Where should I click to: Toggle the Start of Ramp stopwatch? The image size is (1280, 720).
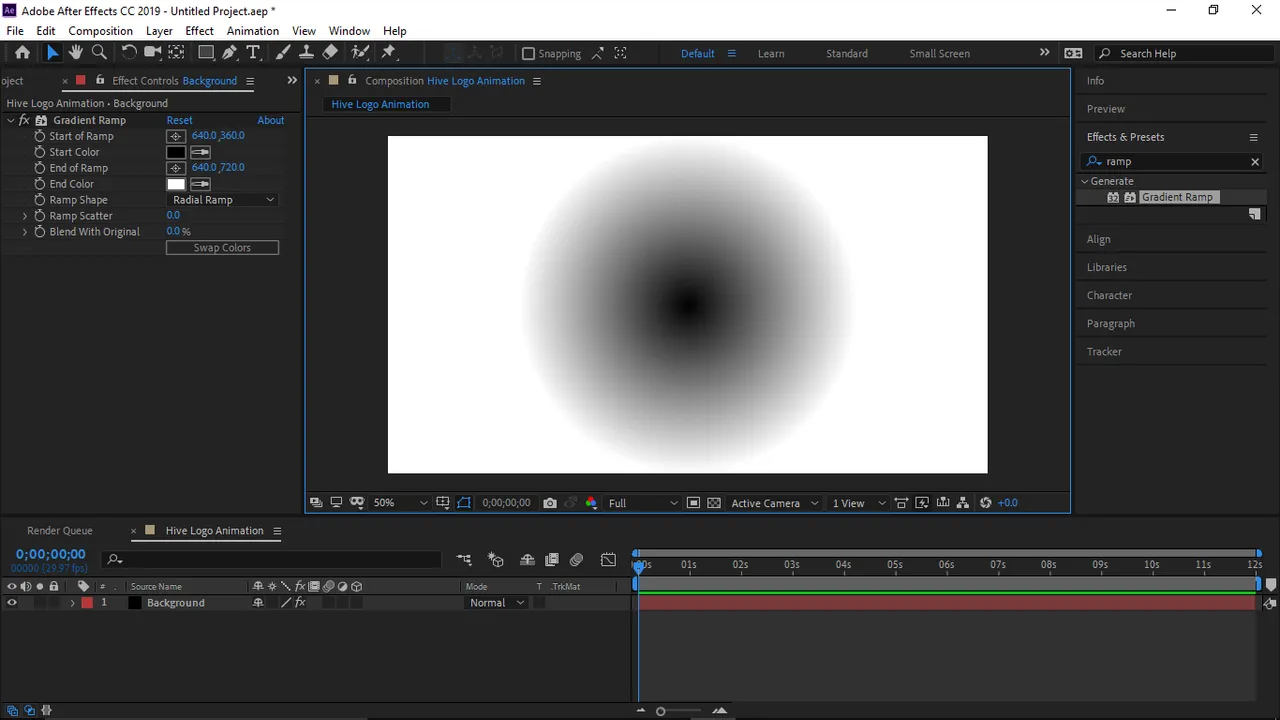click(40, 136)
